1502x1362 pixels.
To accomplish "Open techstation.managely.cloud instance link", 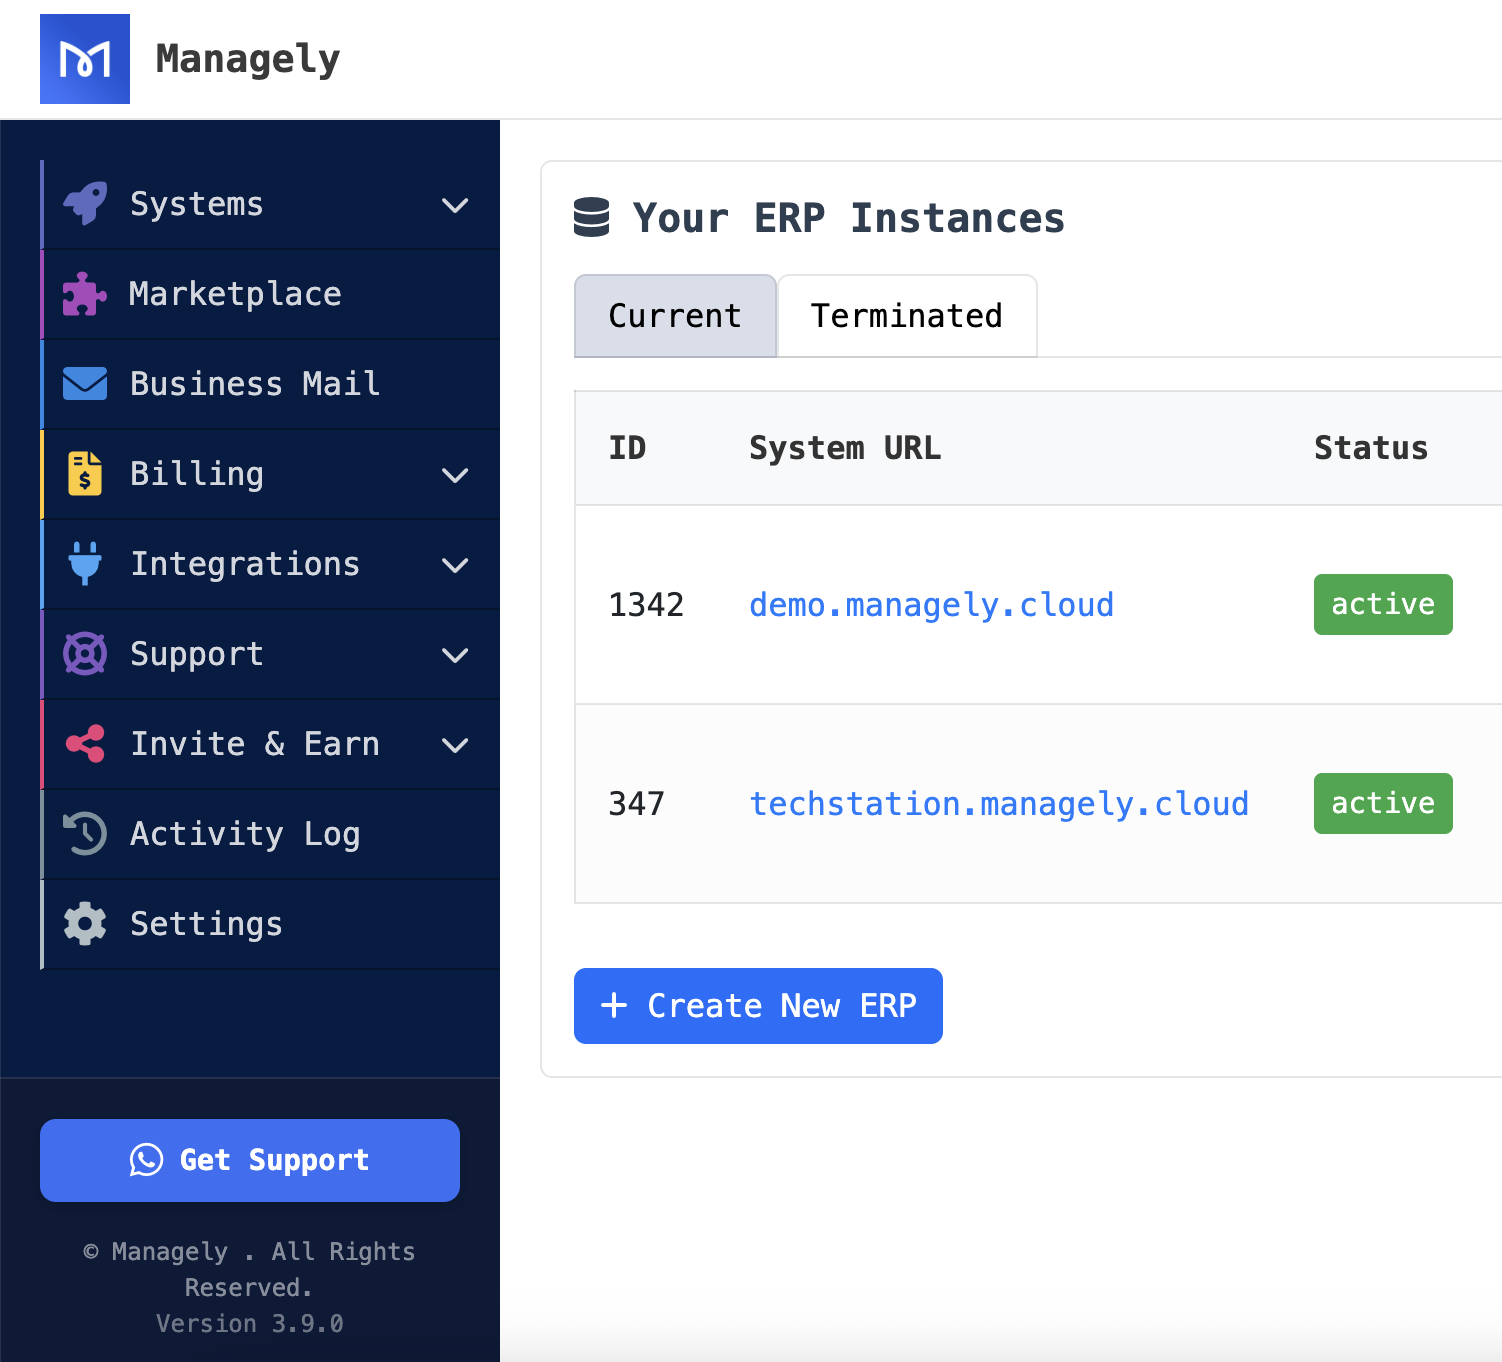I will [999, 803].
